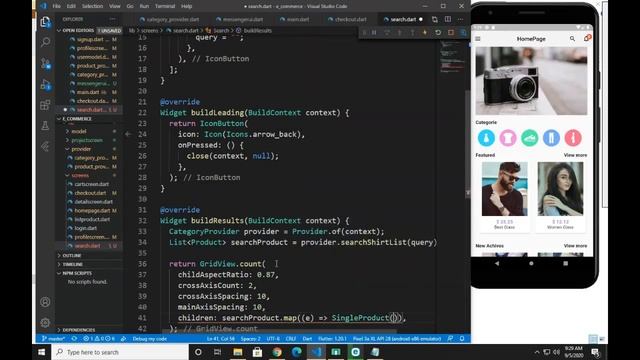The height and width of the screenshot is (360, 640).
Task: Open the Selection menu
Action: pos(92,6)
